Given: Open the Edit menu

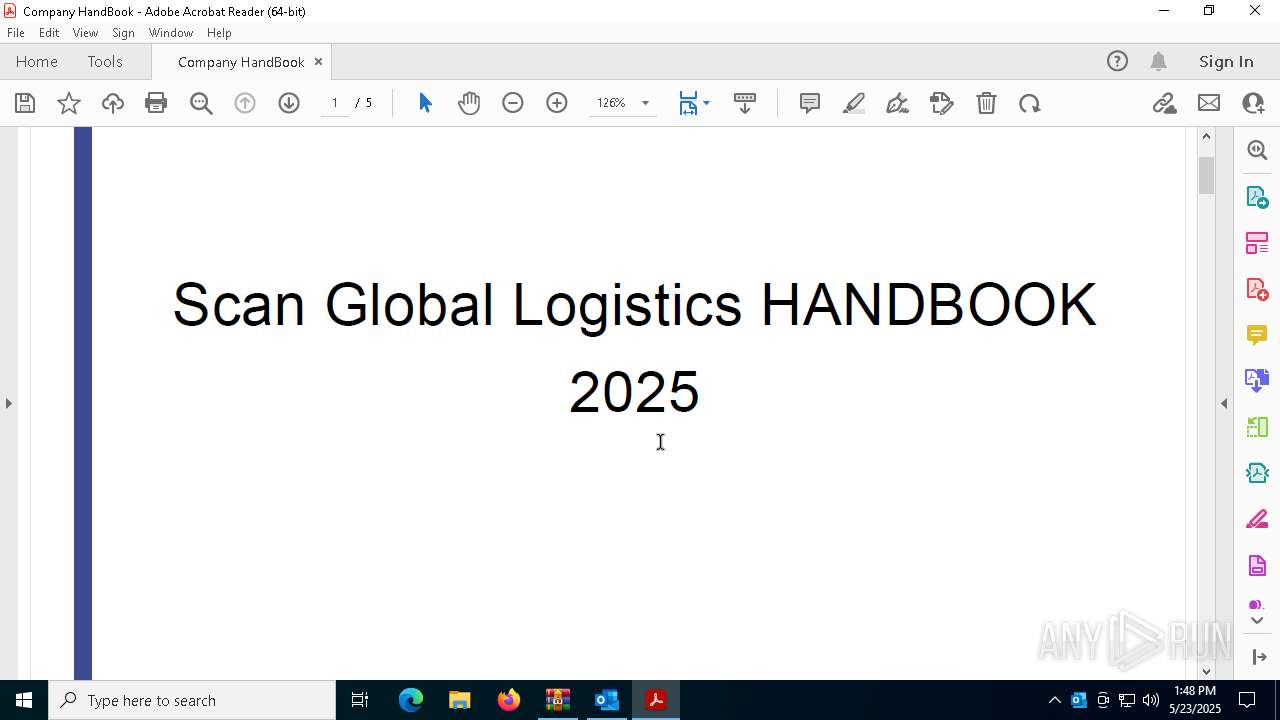Looking at the screenshot, I should click(49, 33).
